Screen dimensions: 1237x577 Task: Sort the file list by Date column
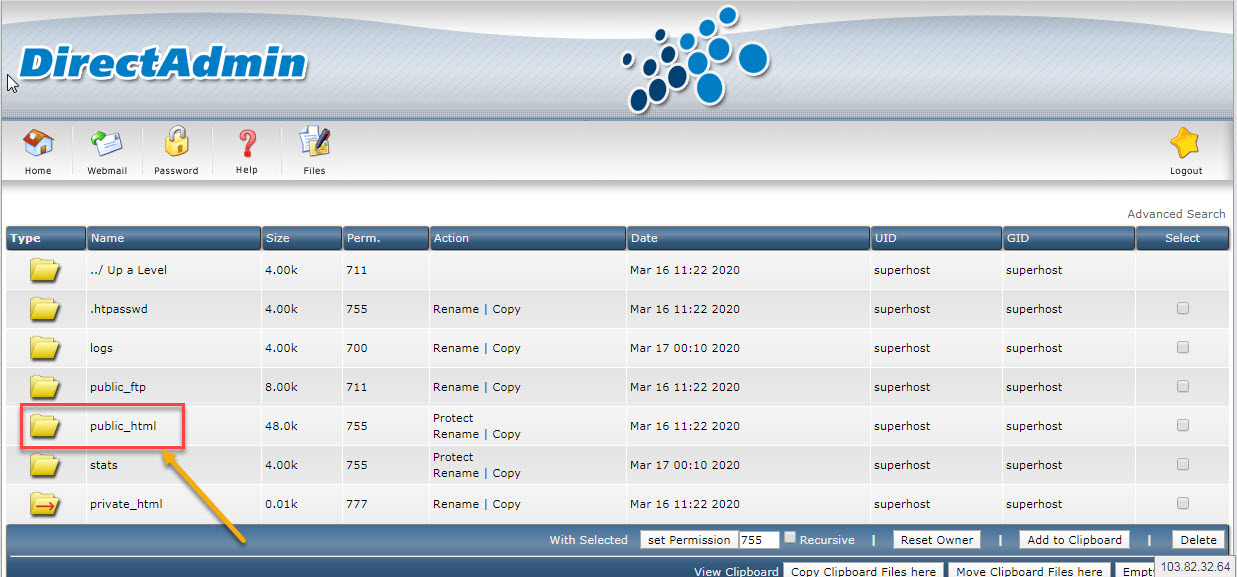point(644,238)
